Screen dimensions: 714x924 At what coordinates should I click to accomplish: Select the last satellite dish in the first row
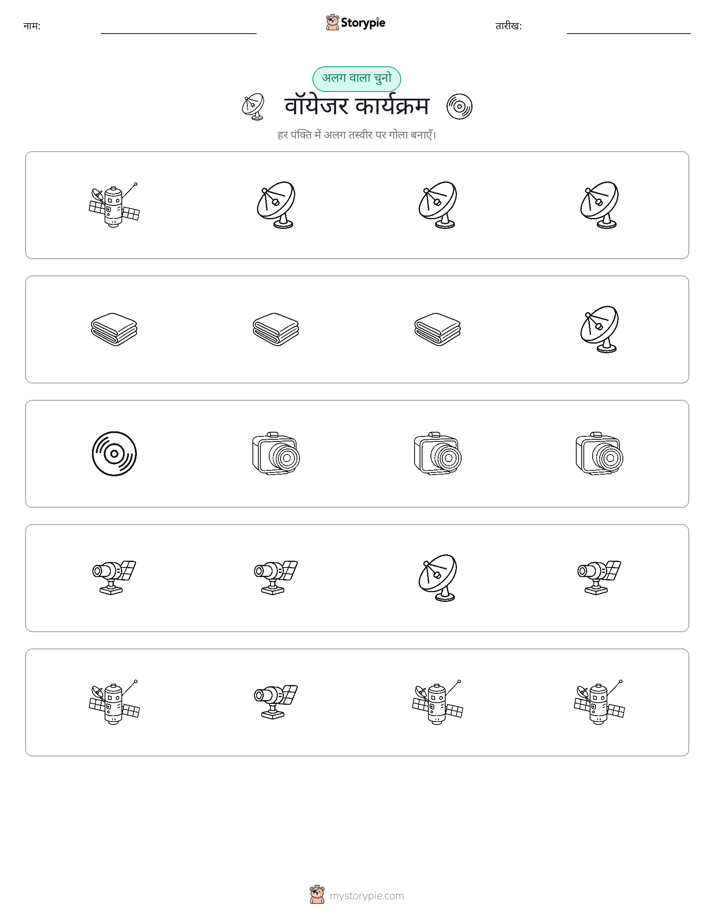coord(599,205)
